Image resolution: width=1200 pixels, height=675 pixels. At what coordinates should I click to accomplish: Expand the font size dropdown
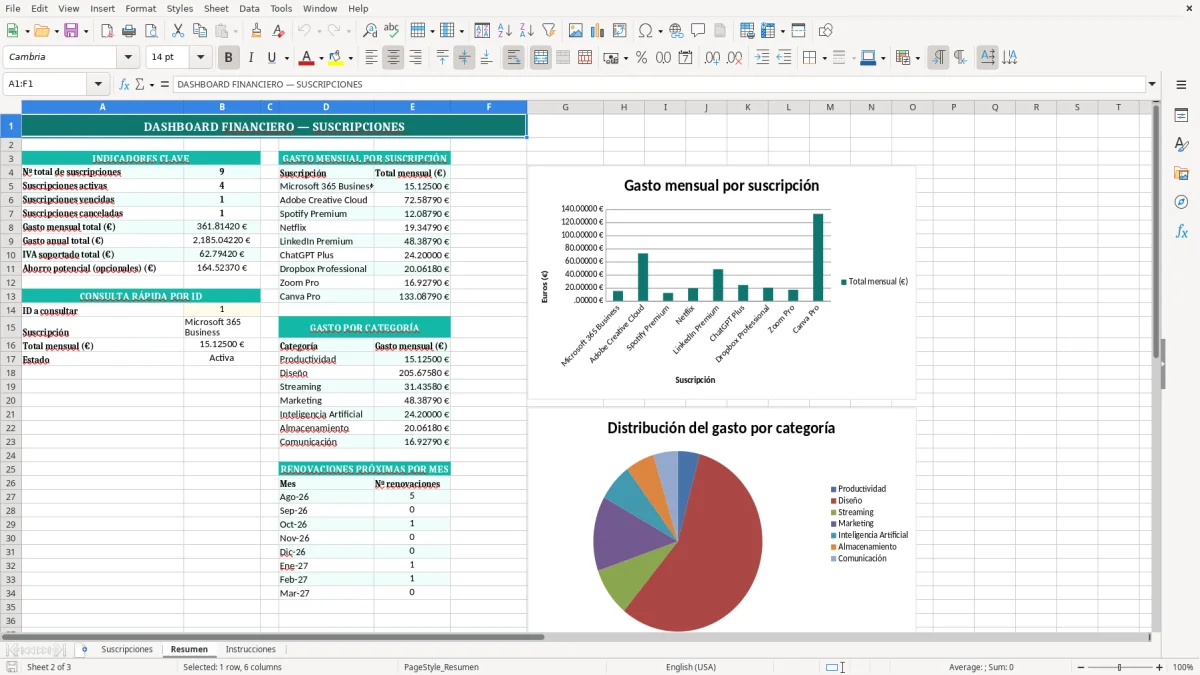click(201, 58)
